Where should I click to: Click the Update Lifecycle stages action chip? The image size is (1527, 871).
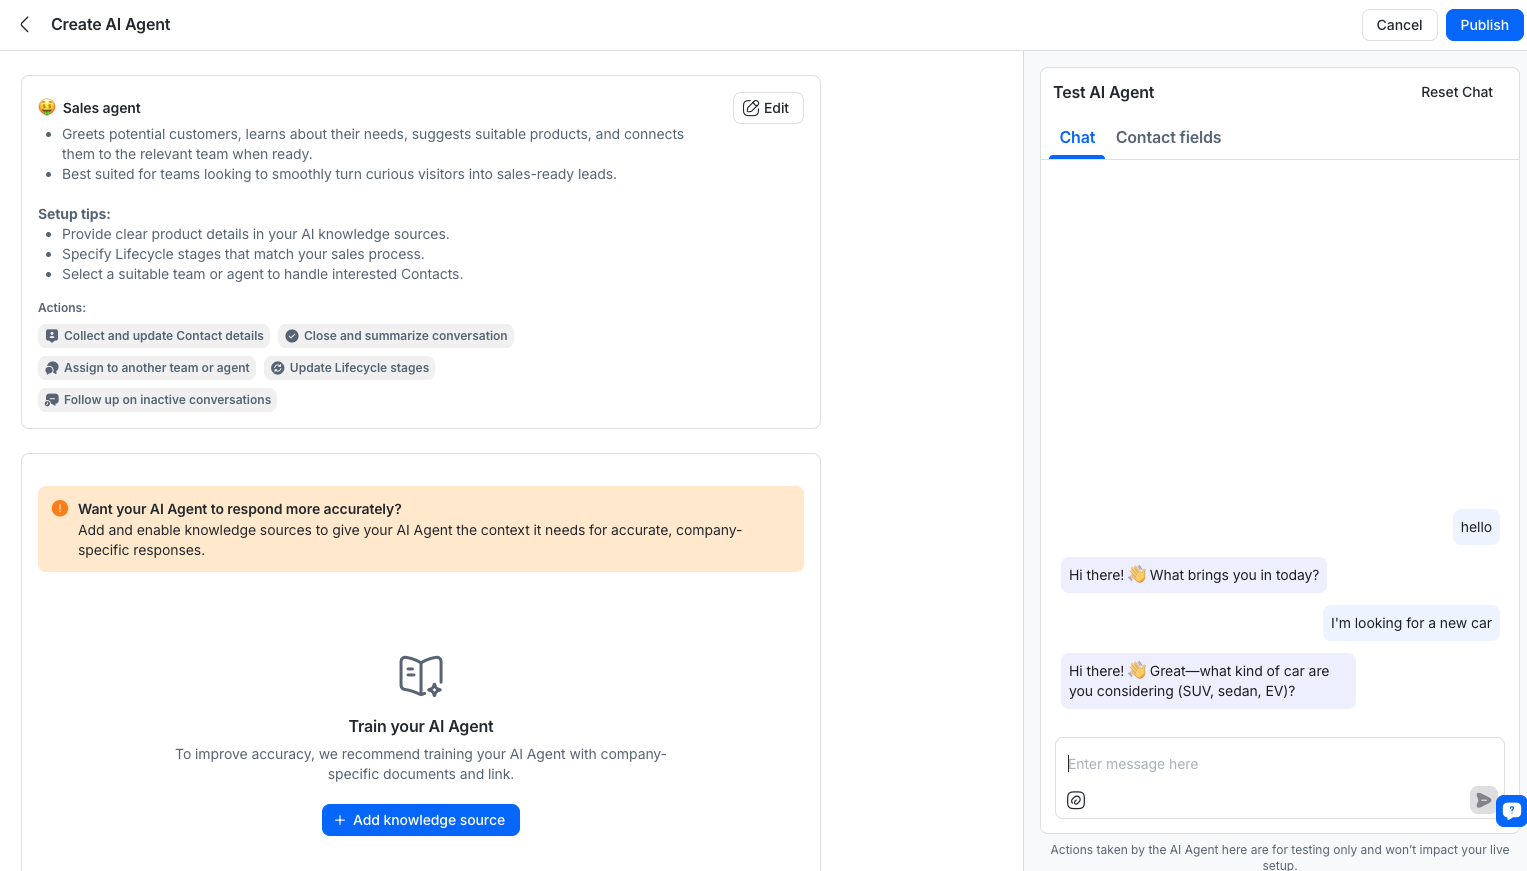tap(350, 368)
